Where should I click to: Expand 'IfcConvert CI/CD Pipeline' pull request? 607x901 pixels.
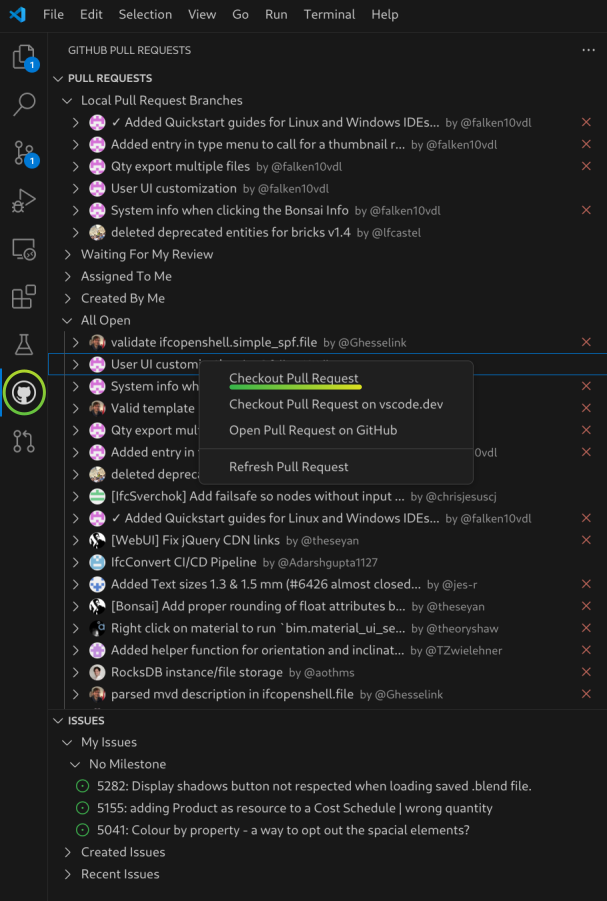75,563
